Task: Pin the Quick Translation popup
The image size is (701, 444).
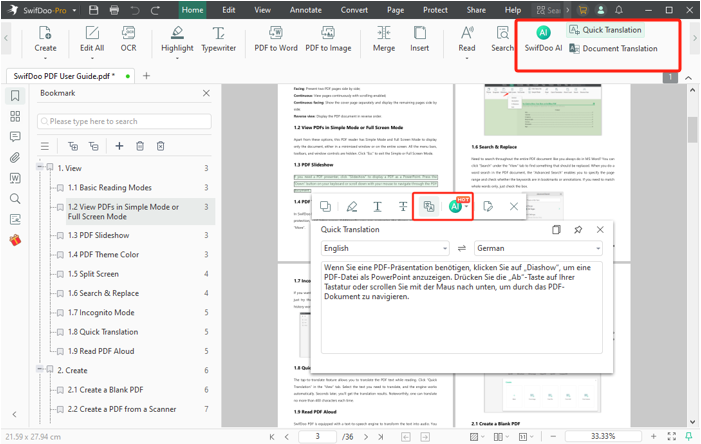Action: pos(578,229)
